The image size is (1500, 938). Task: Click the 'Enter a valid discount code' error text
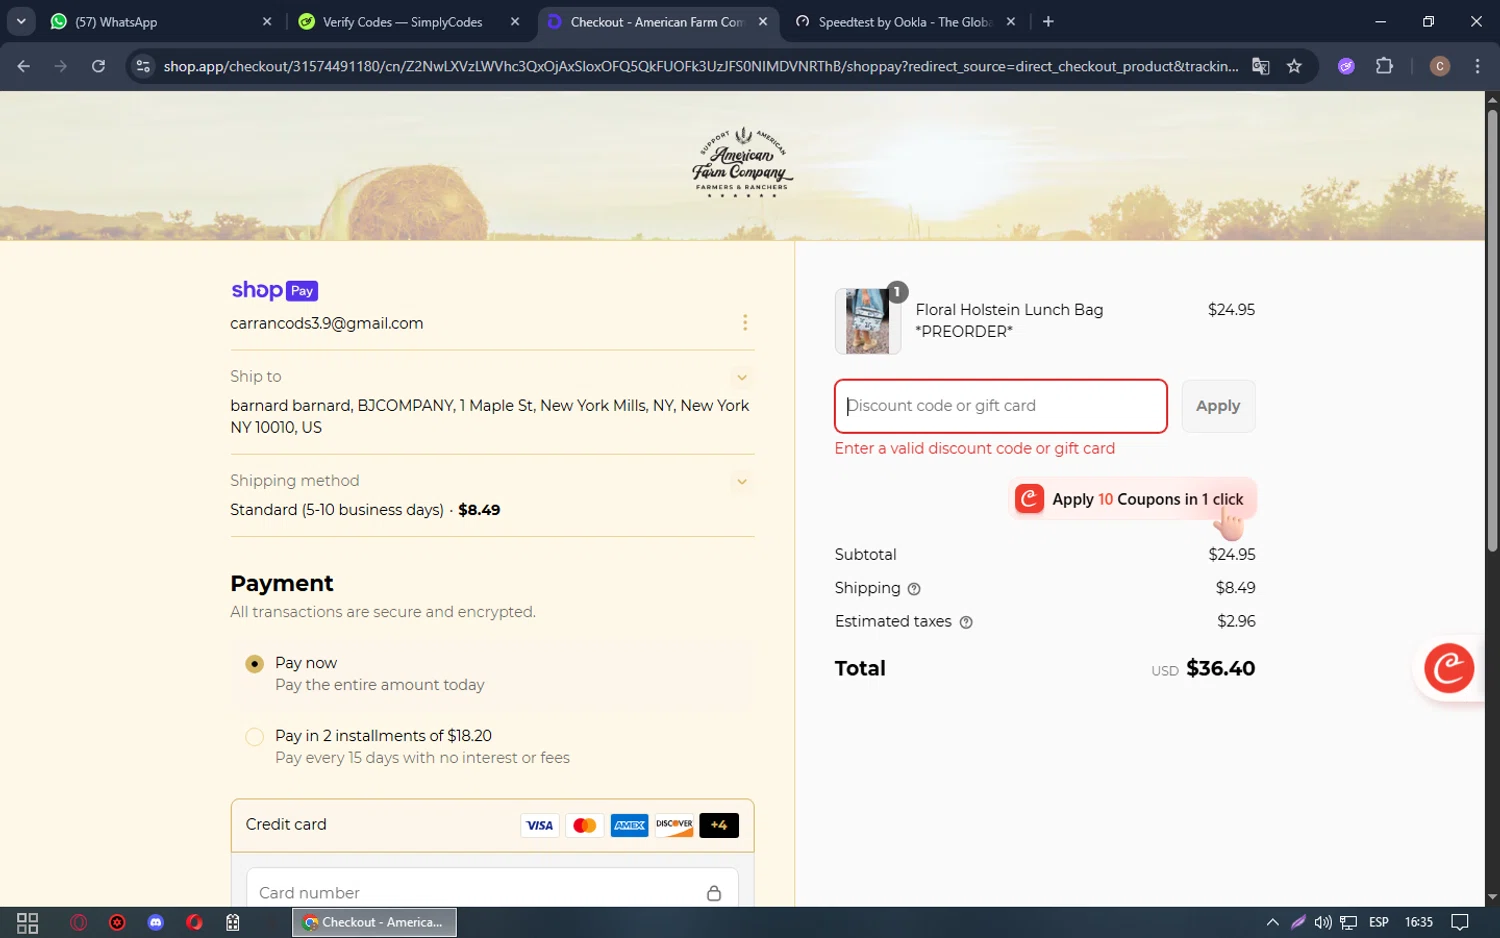(974, 448)
